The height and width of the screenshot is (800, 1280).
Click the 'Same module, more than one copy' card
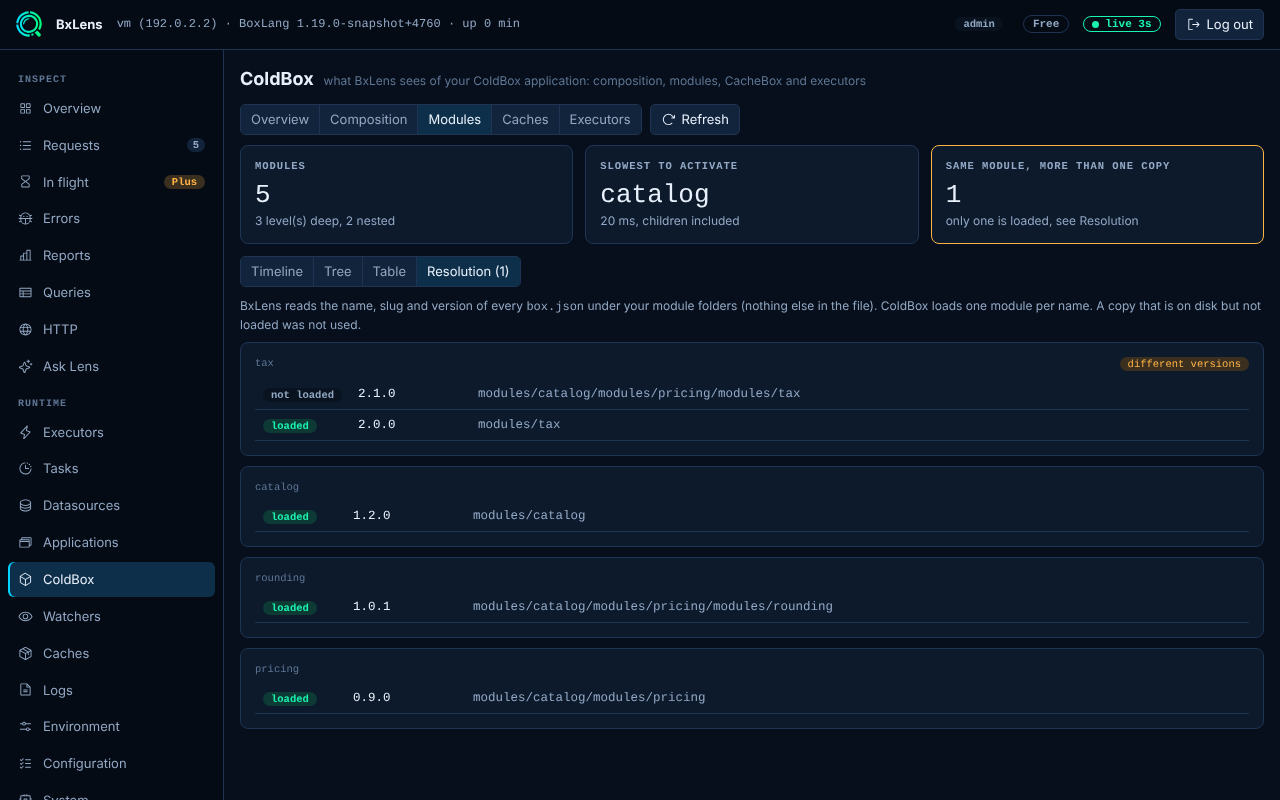1097,194
